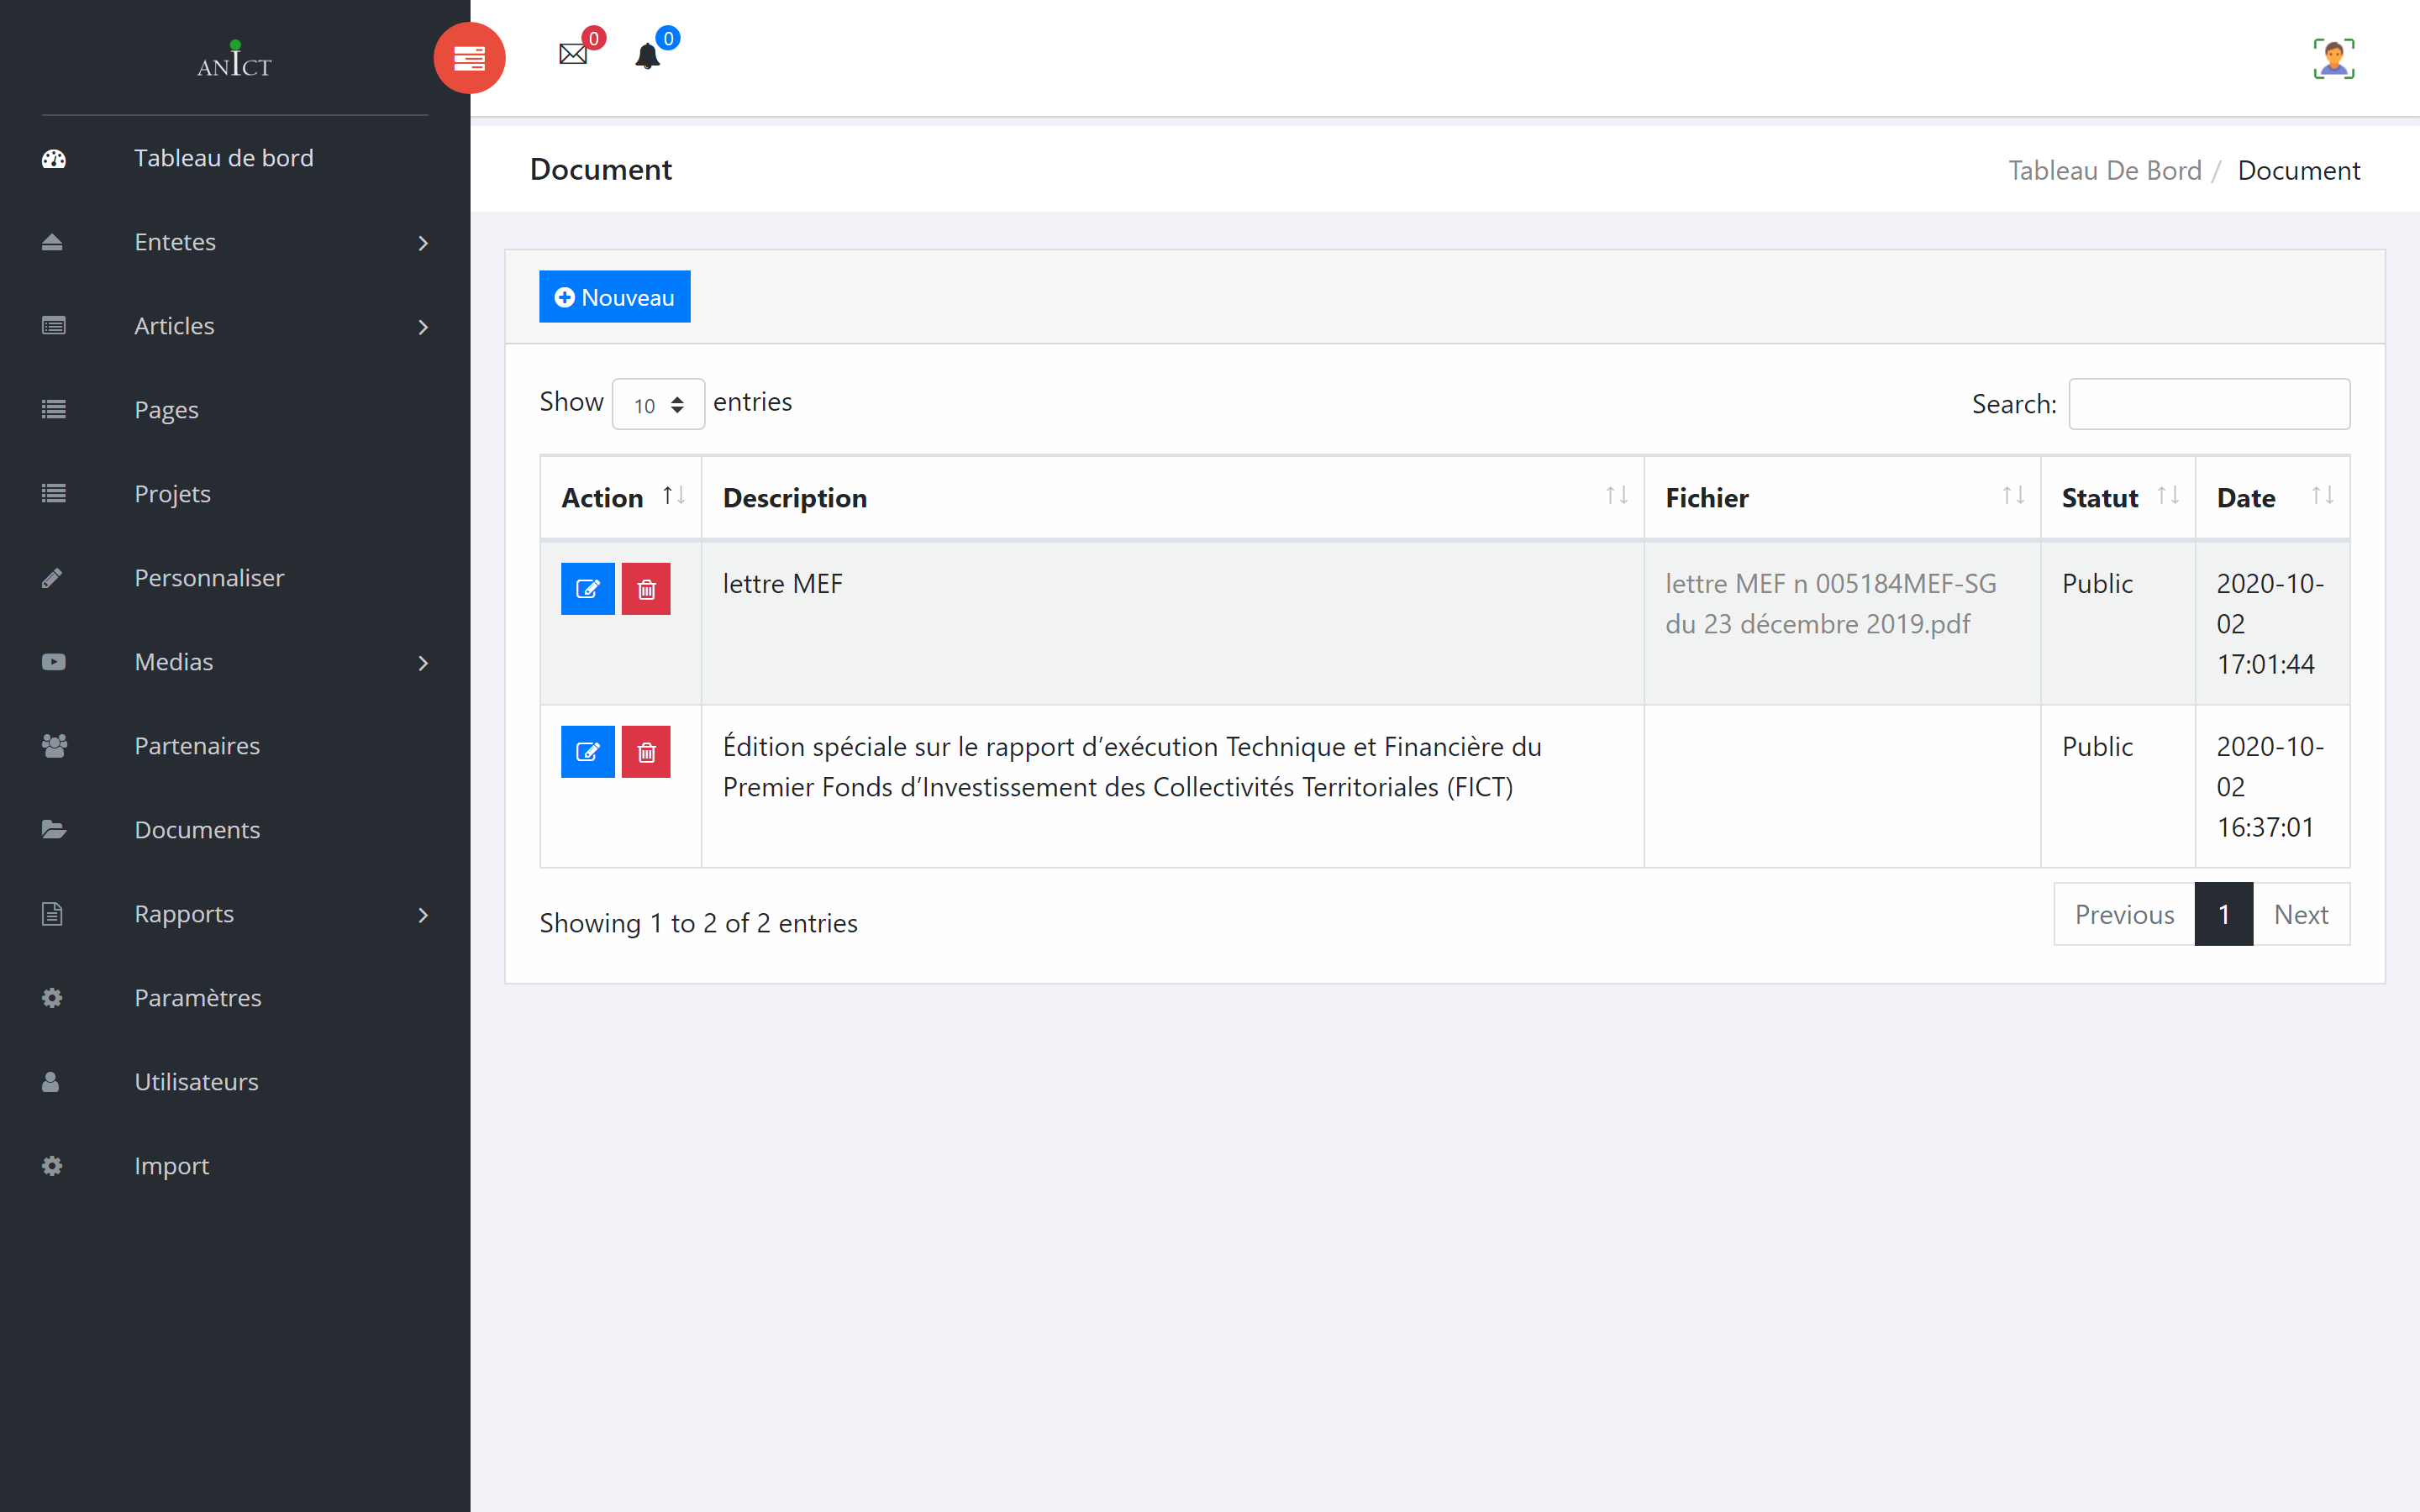Click the Nouveau button

pos(614,297)
